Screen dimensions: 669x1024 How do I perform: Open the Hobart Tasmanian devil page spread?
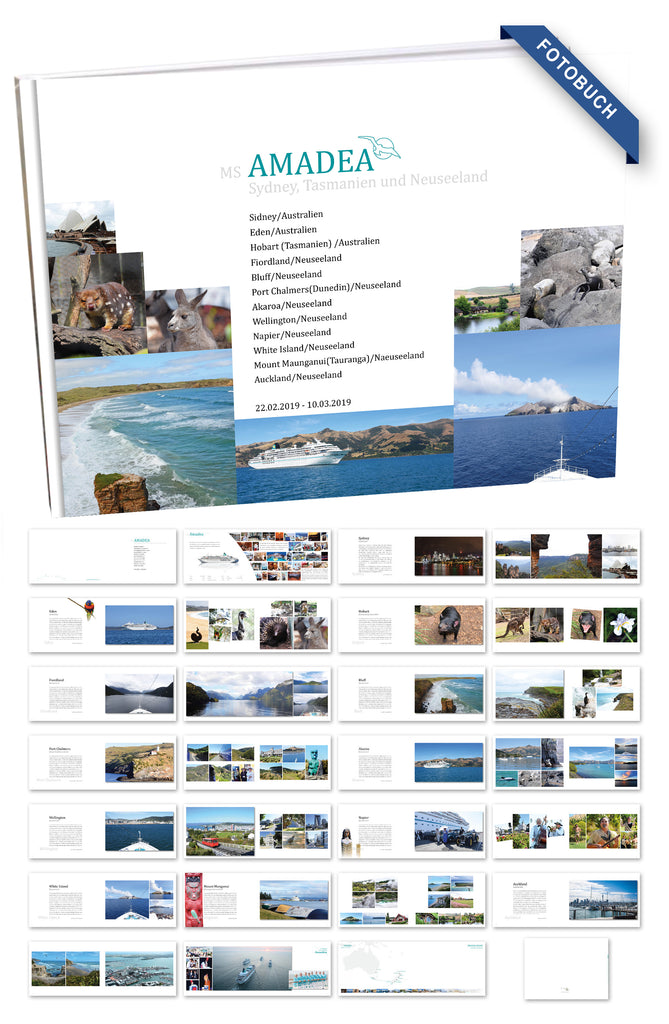click(411, 625)
